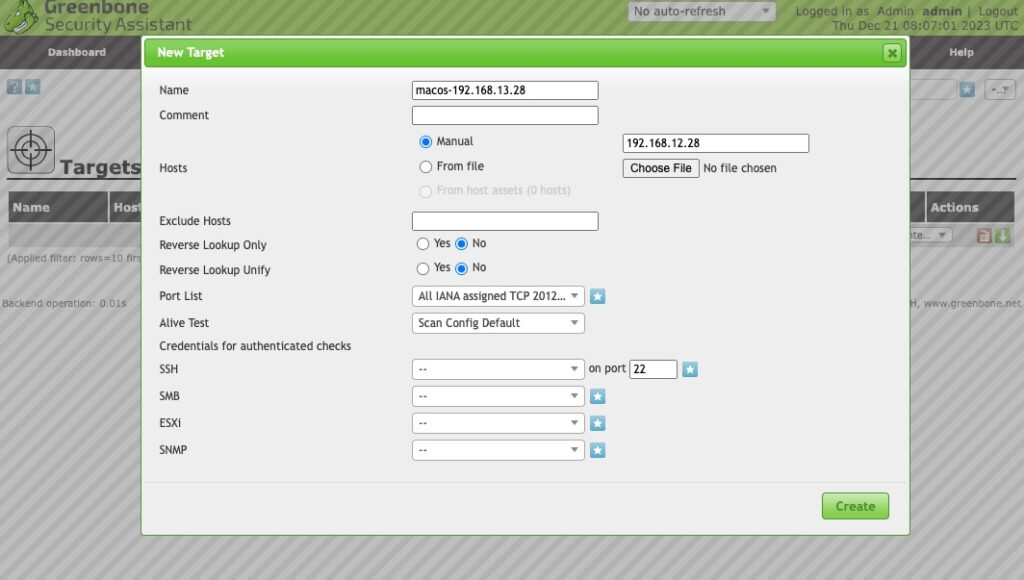Viewport: 1024px width, 580px height.
Task: Select From host assets radio button
Action: (426, 191)
